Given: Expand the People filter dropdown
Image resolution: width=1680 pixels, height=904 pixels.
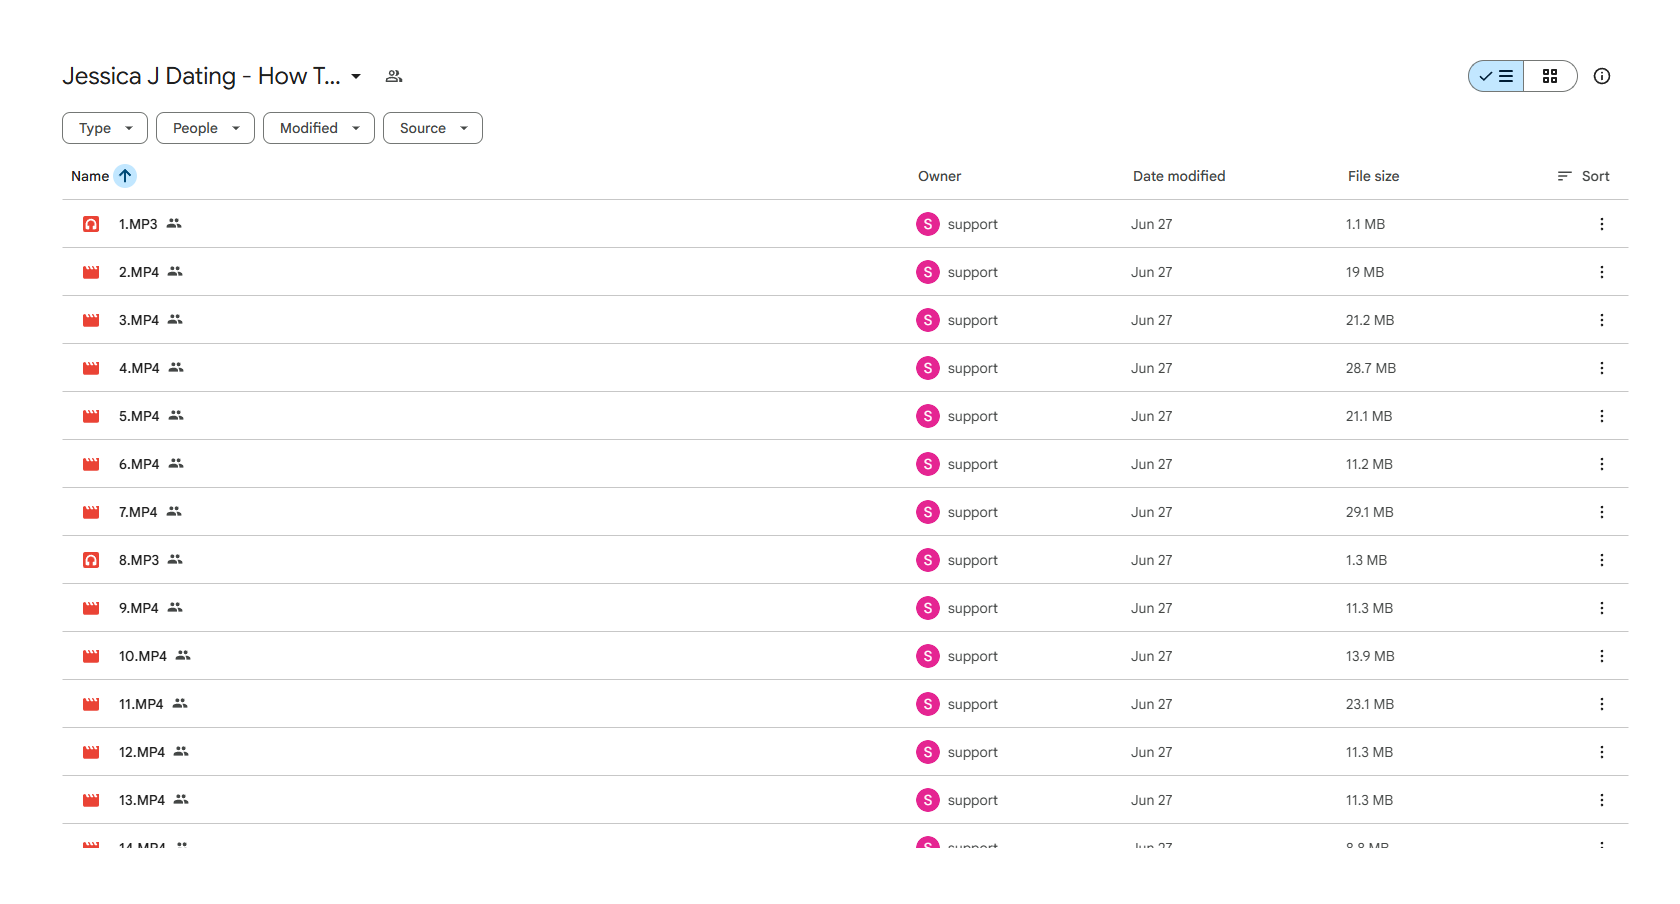Looking at the screenshot, I should (205, 128).
